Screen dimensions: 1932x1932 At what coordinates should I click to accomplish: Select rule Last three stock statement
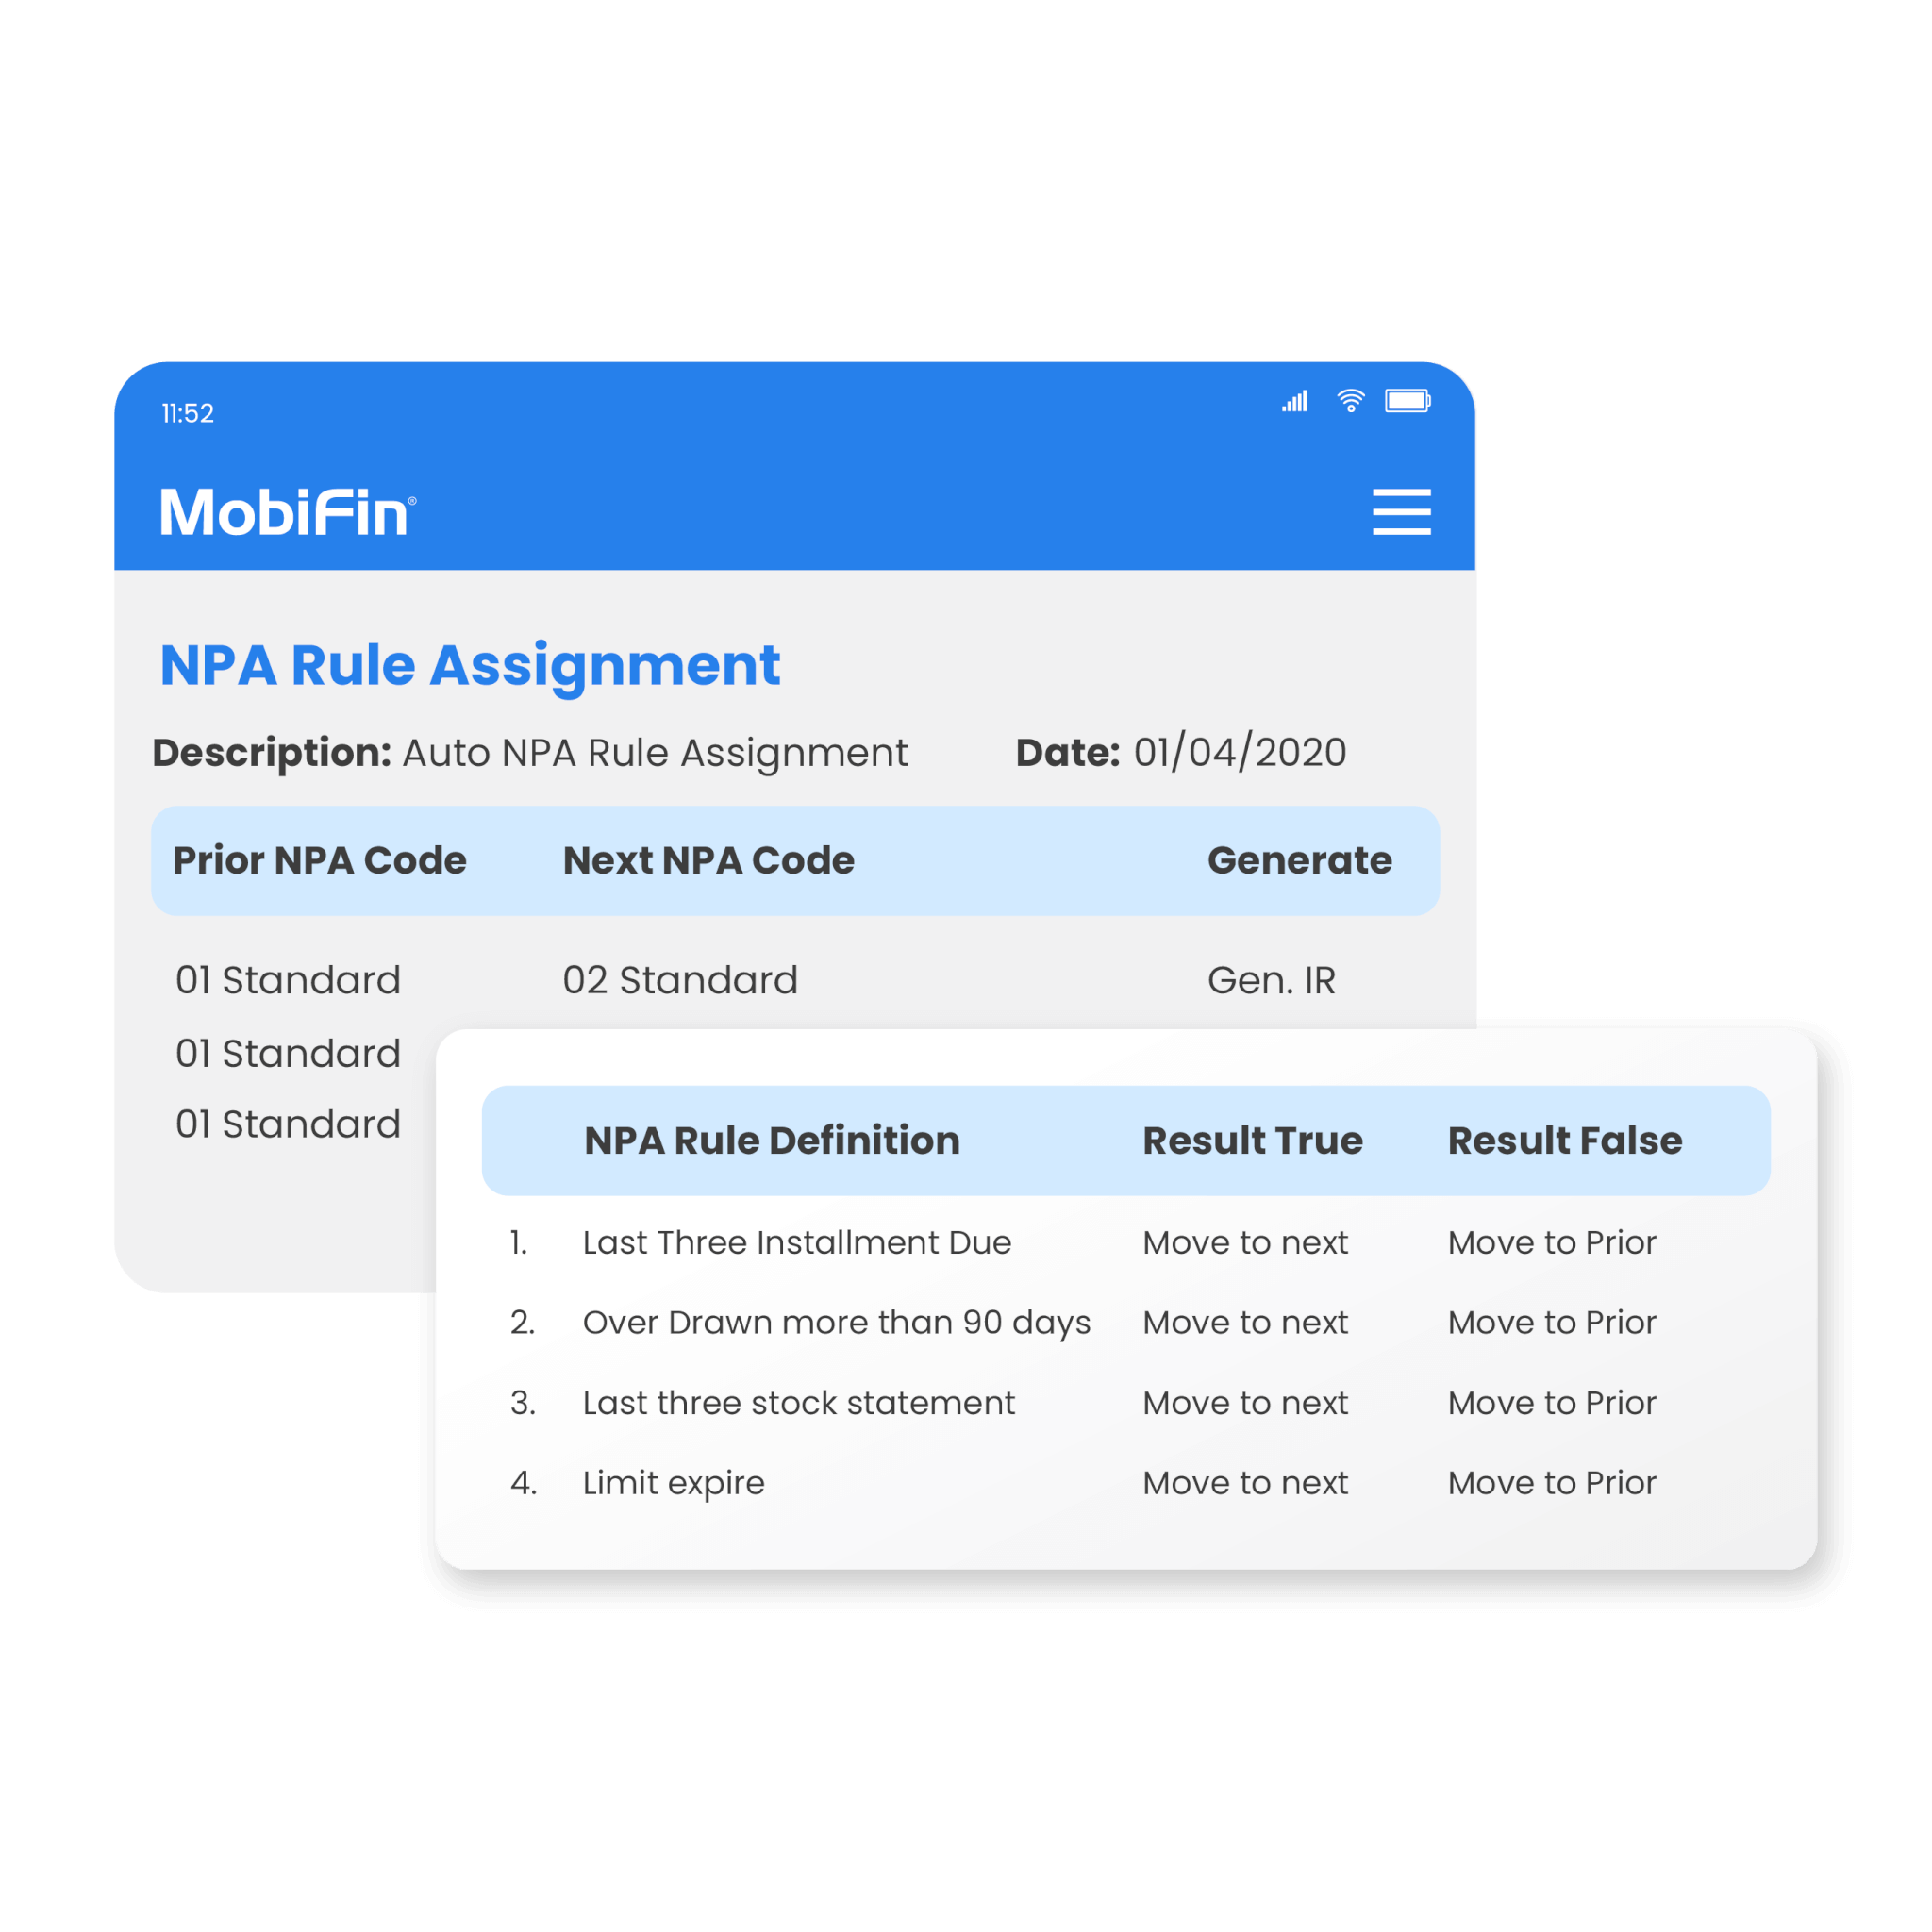(x=799, y=1403)
